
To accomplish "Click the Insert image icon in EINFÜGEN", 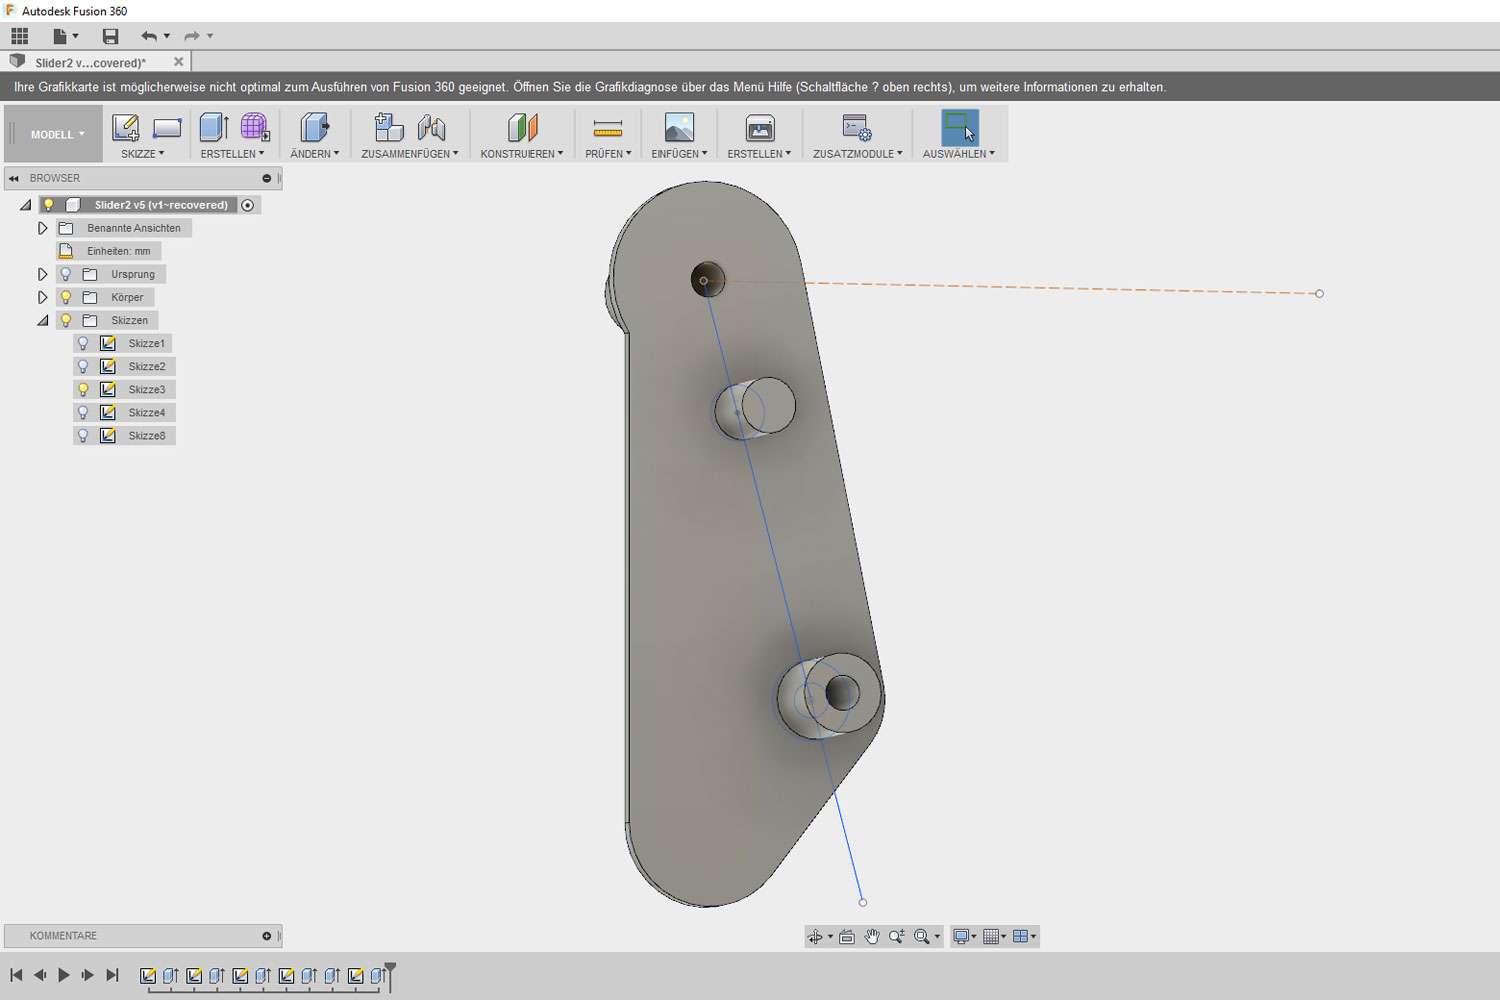I will 679,128.
